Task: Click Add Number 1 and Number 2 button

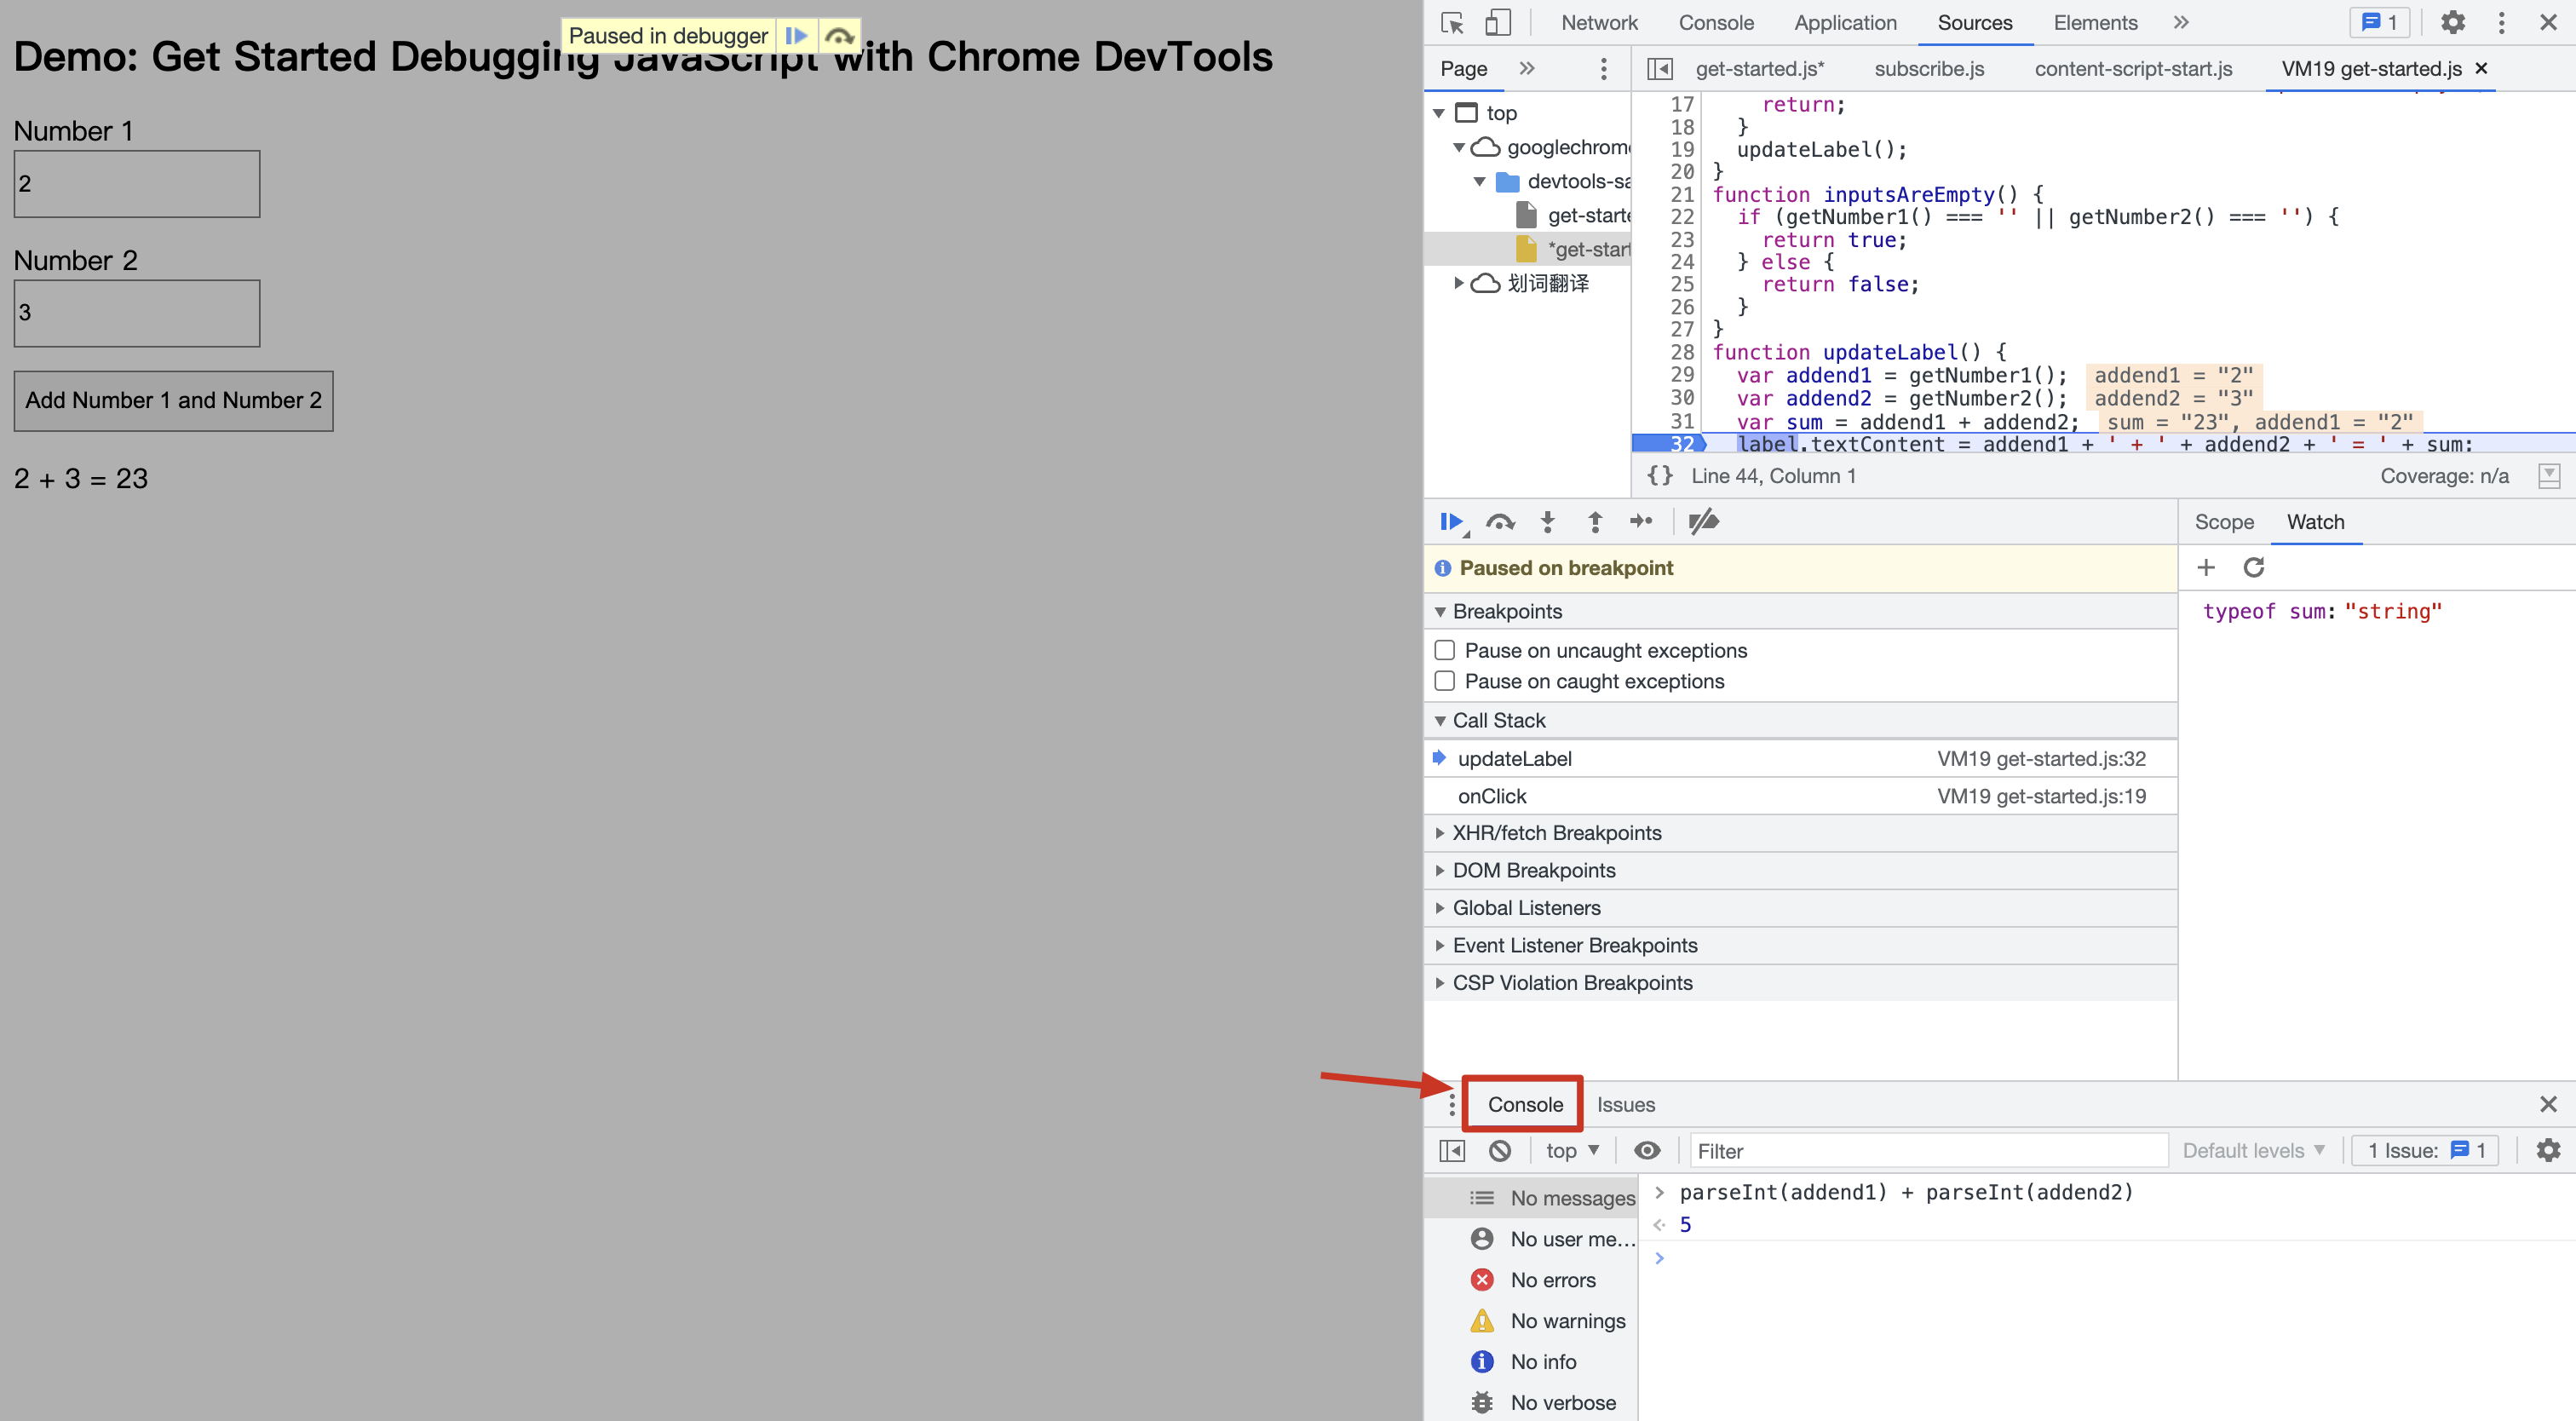Action: pos(173,401)
